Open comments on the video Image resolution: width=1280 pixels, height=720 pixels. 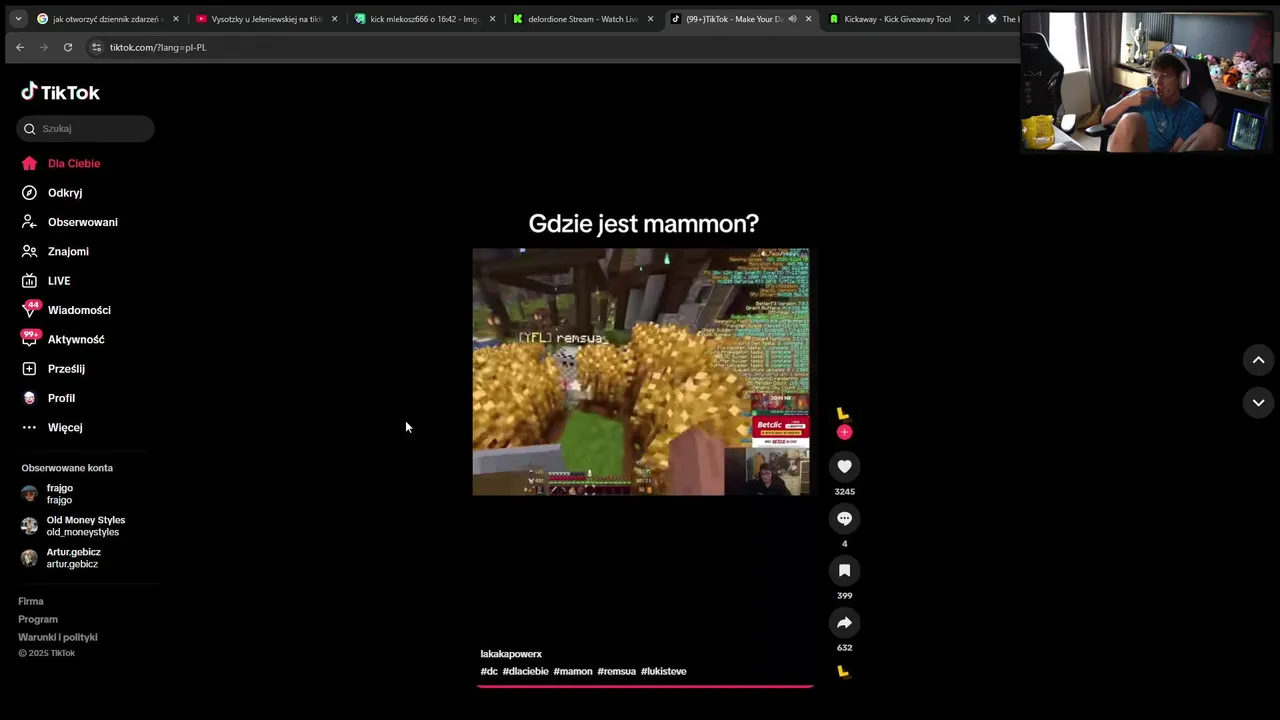coord(844,518)
